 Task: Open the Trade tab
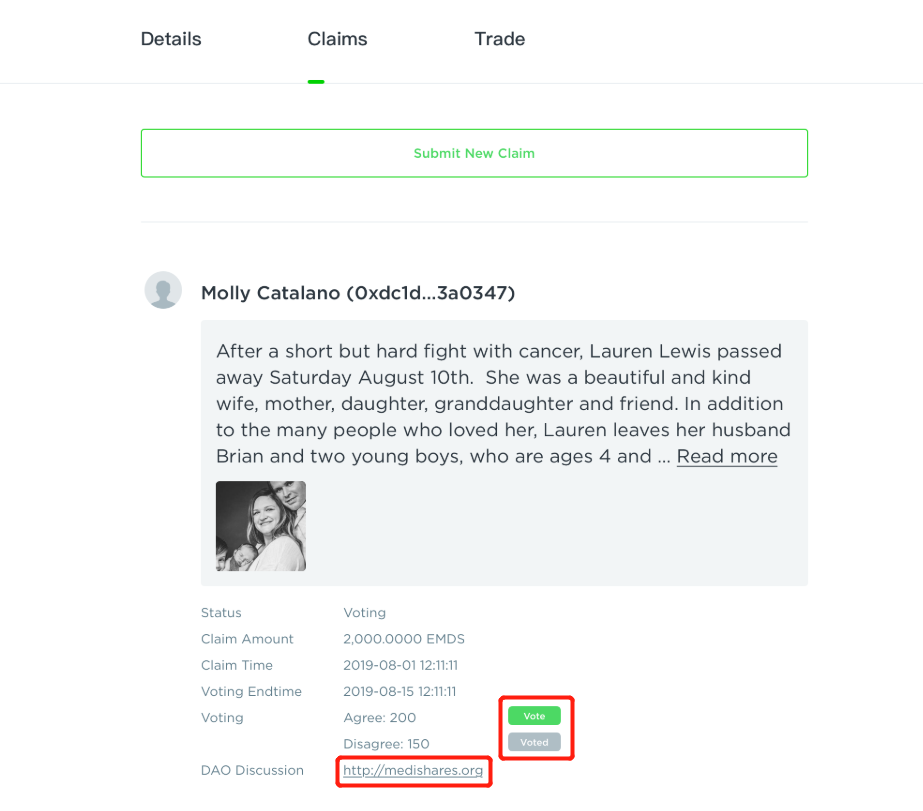point(500,40)
